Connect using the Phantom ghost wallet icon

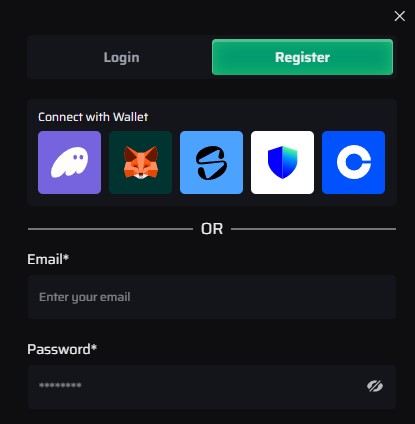69,162
